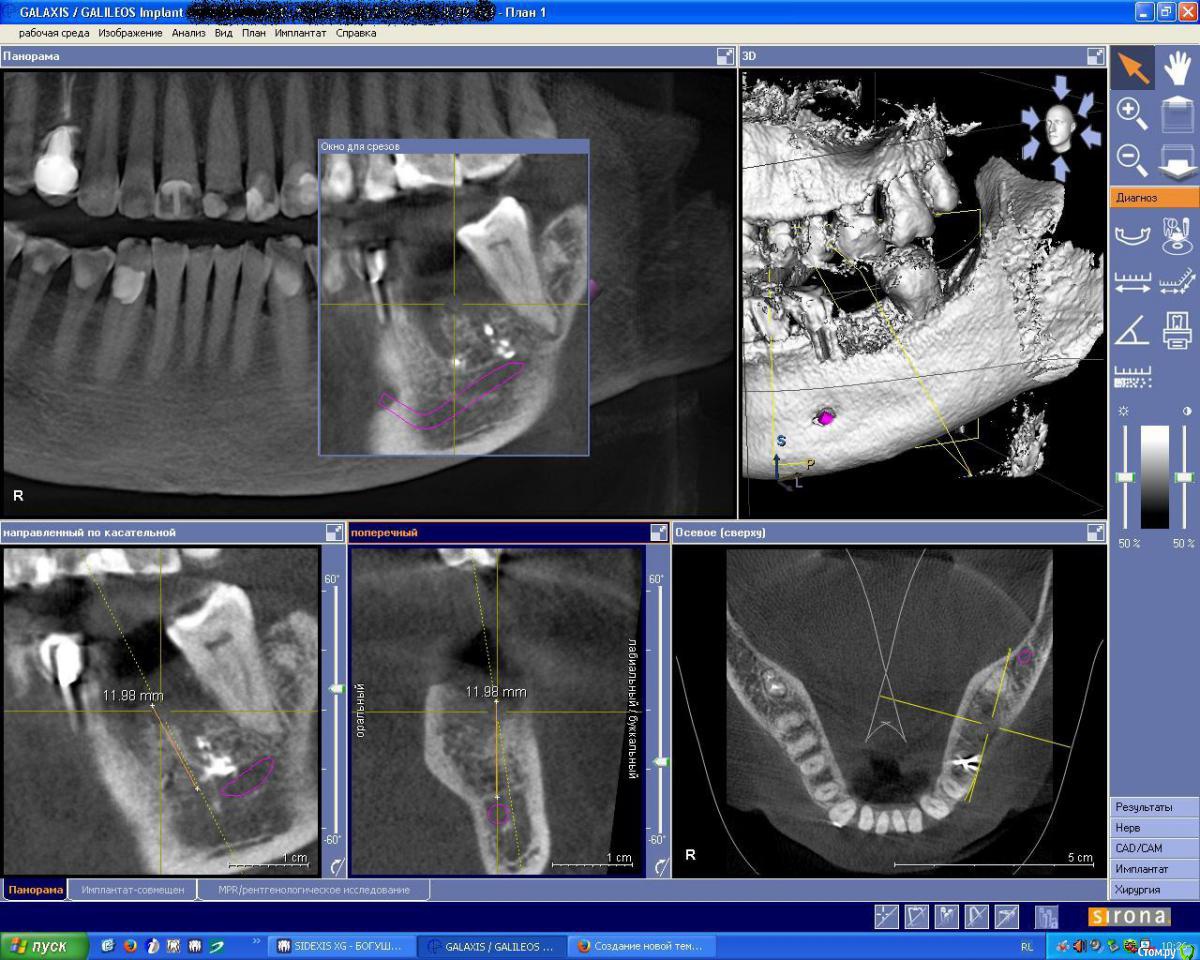Choose the jaw arch panorama curve tool
The height and width of the screenshot is (960, 1200).
click(x=1132, y=238)
